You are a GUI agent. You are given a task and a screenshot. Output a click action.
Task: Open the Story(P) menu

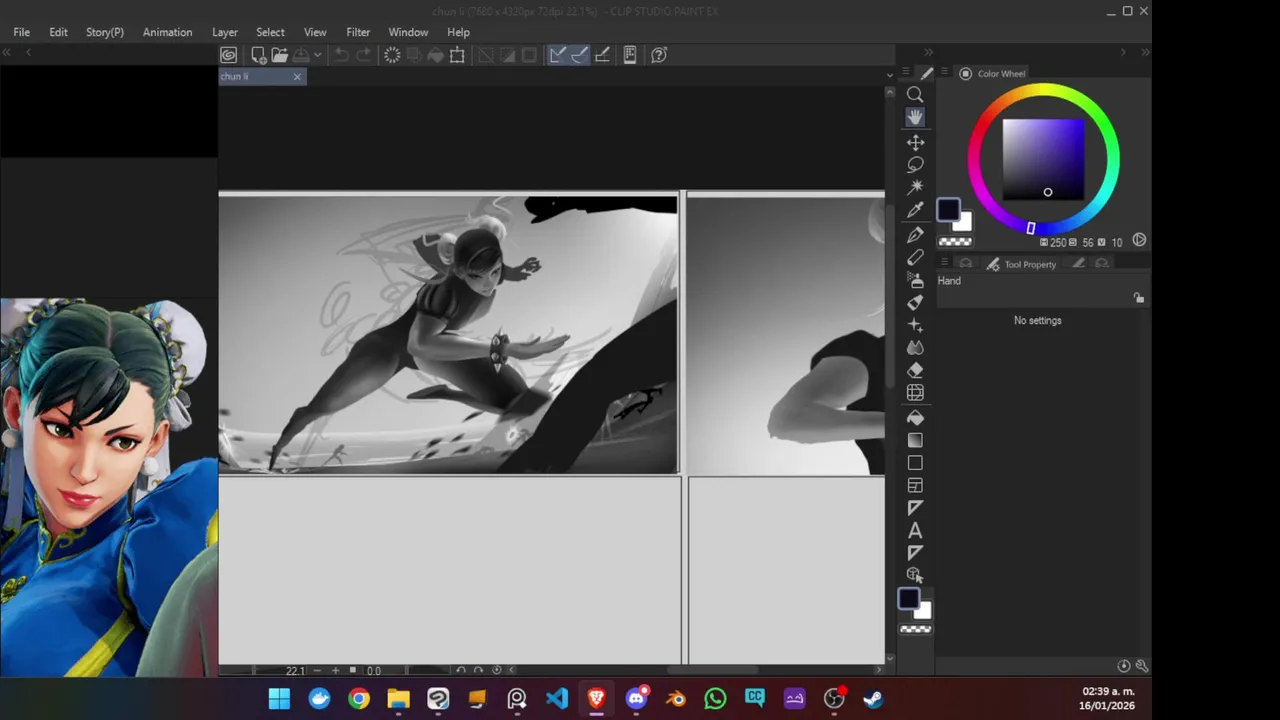coord(105,32)
